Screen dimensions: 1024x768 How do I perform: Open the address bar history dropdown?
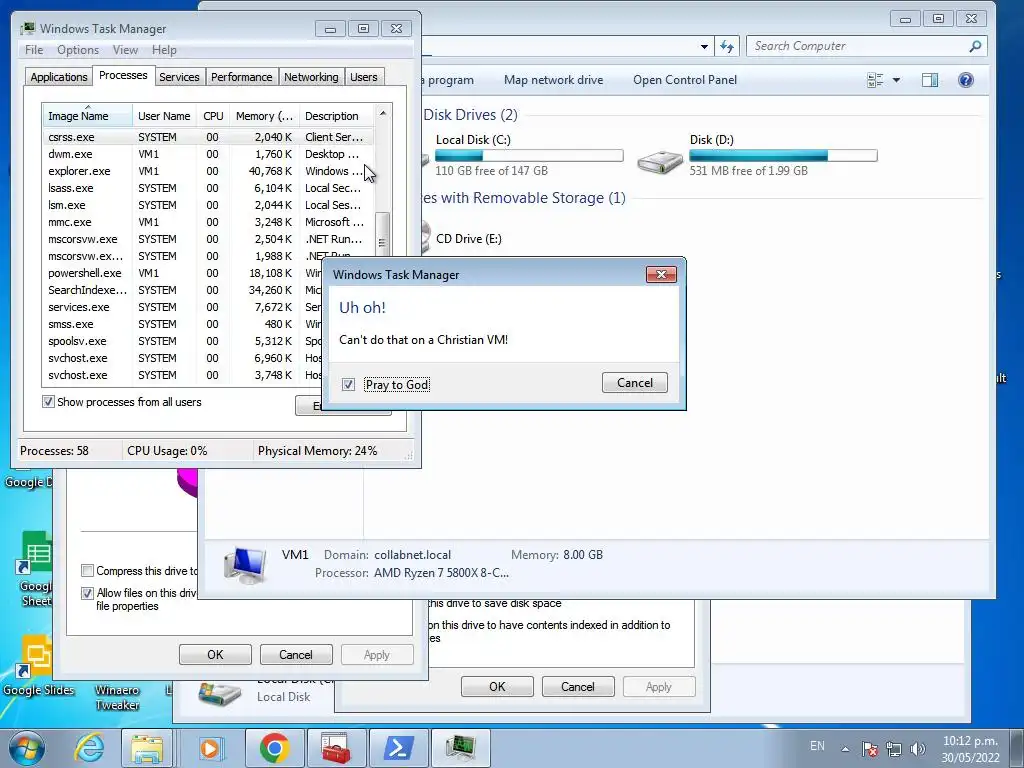[x=704, y=46]
